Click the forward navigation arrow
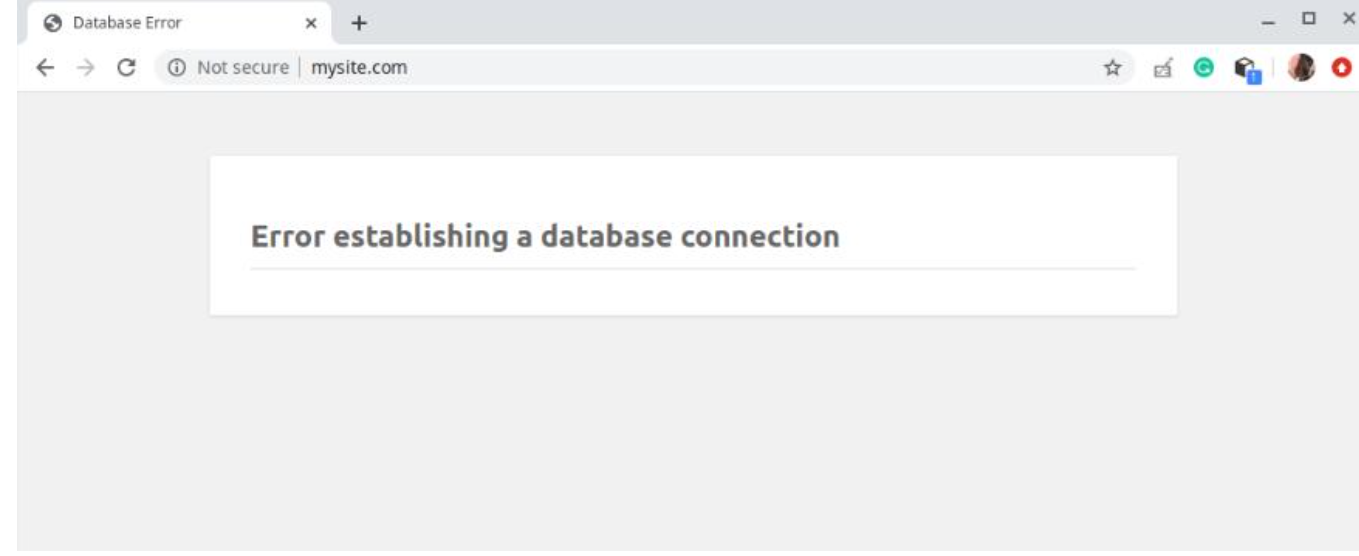Image resolution: width=1359 pixels, height=556 pixels. tap(85, 68)
